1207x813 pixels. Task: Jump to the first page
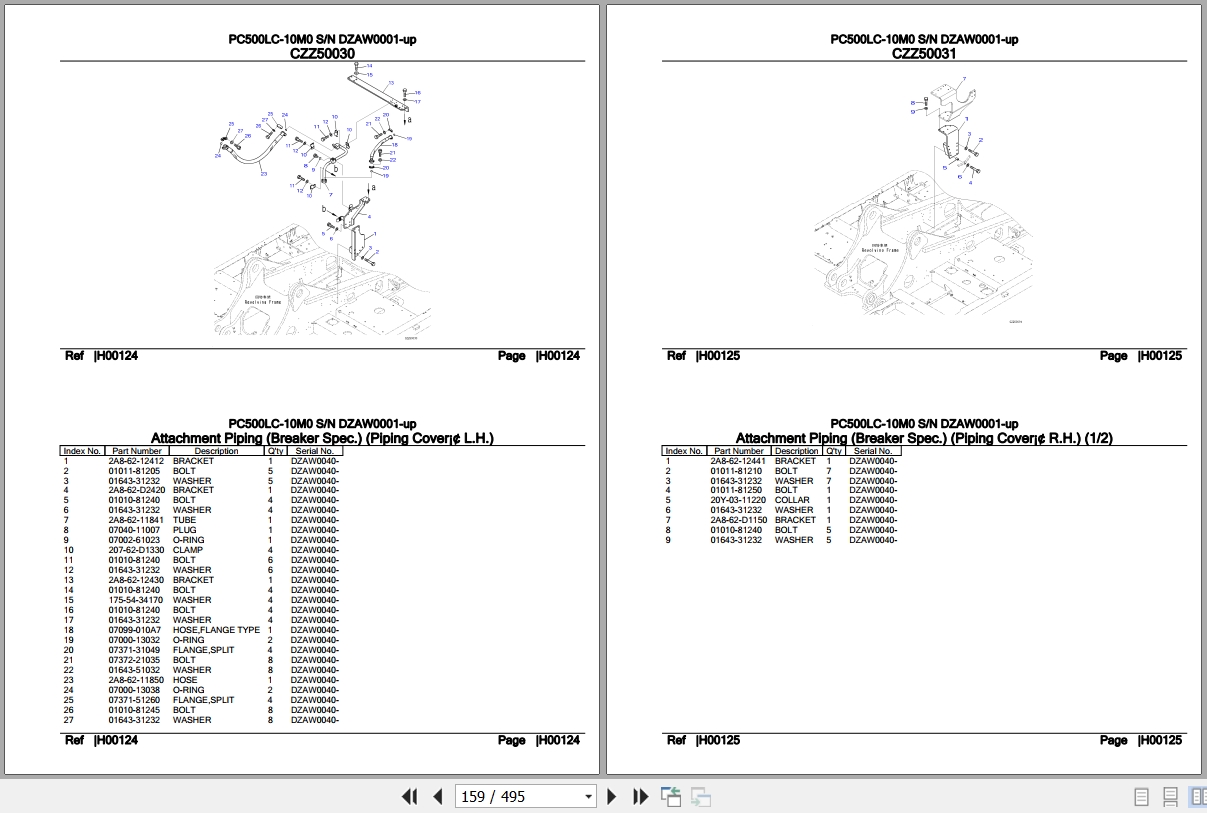click(x=409, y=797)
